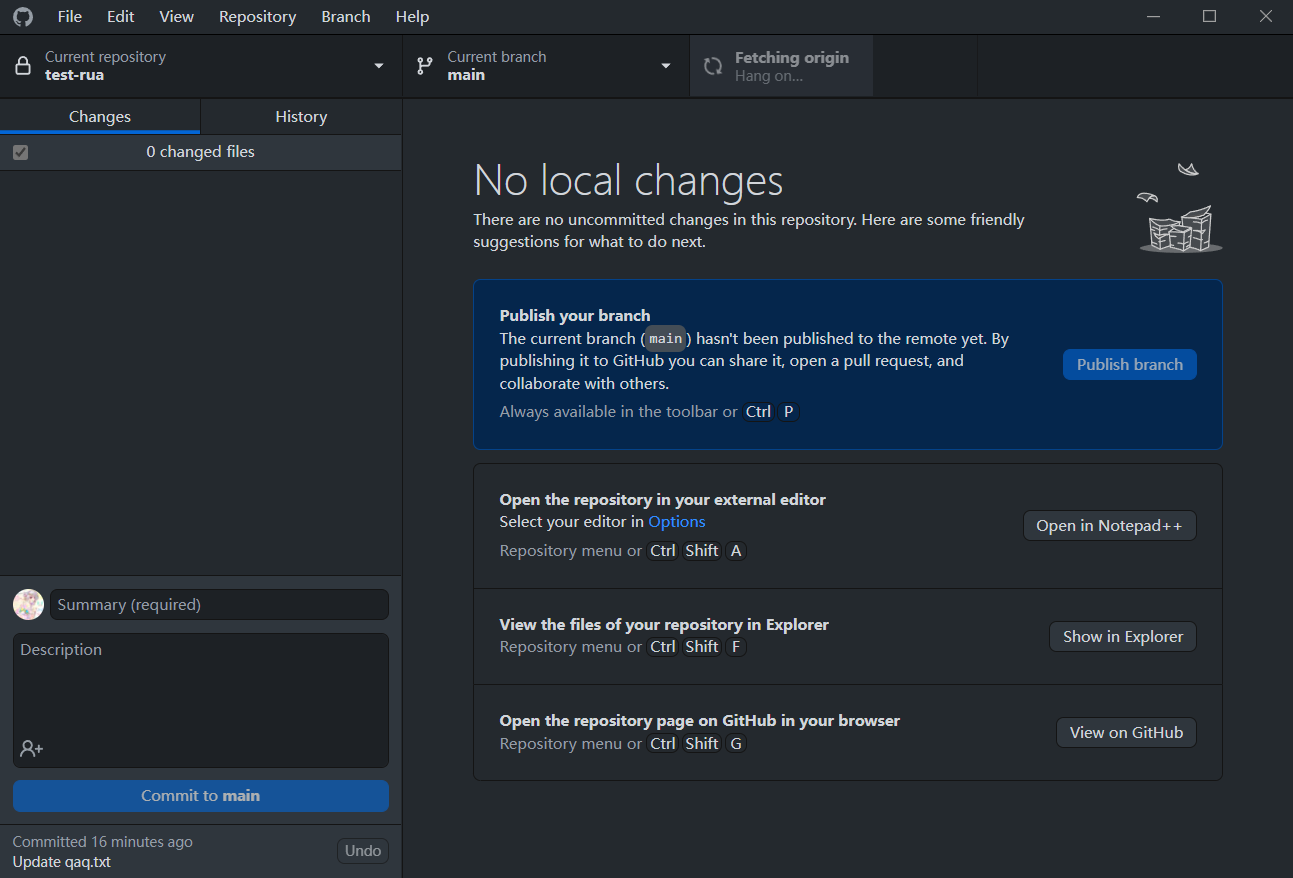This screenshot has height=878, width=1293.
Task: Click the add co-authors icon in Description
Action: (x=31, y=748)
